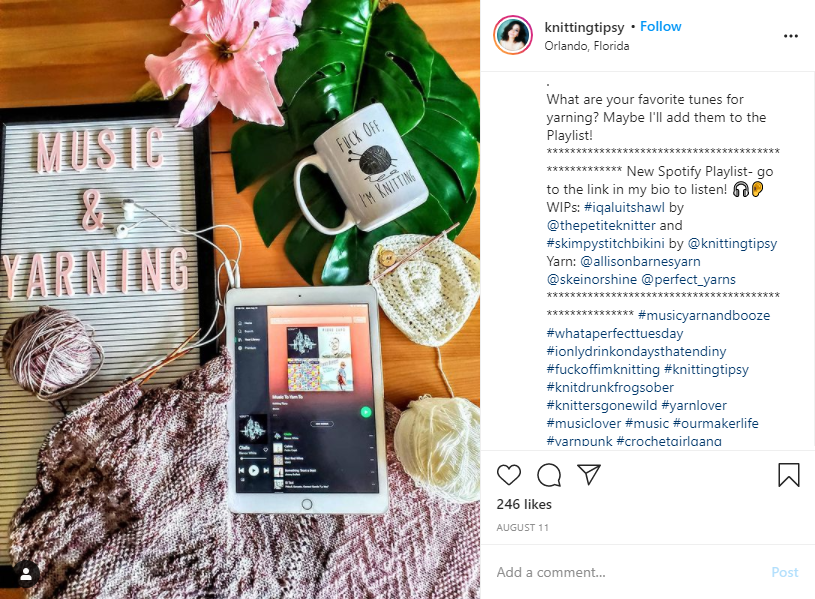Save the post with the bookmark icon
Image resolution: width=815 pixels, height=599 pixels.
coord(788,475)
